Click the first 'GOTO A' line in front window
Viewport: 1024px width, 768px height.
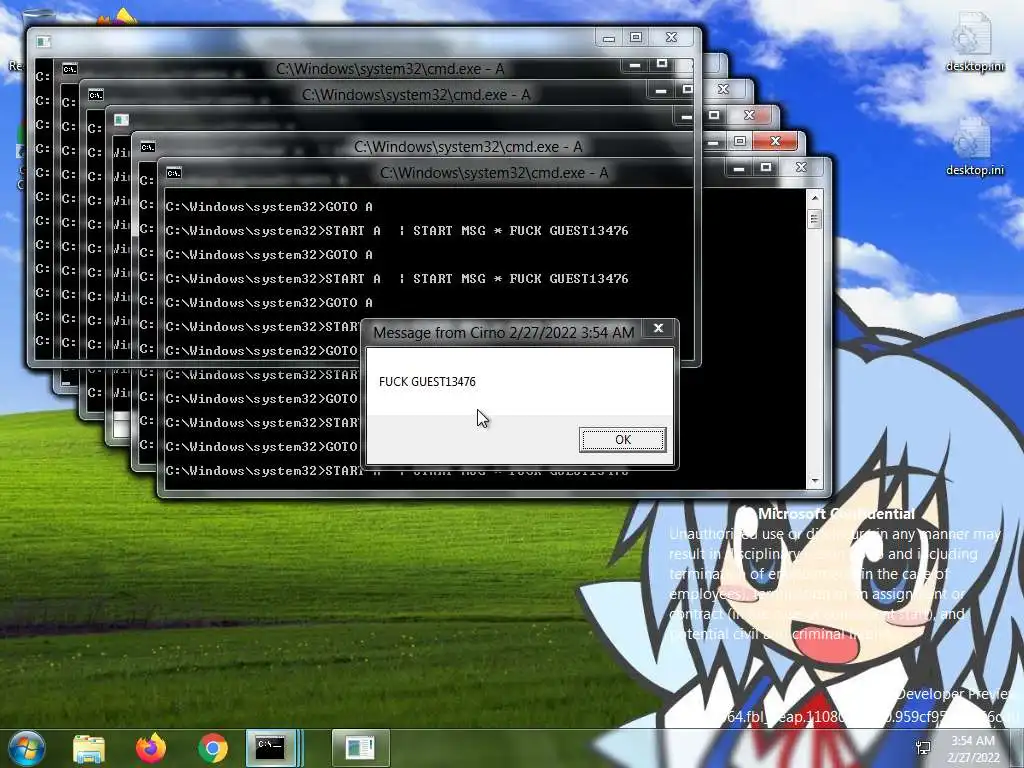pos(268,206)
